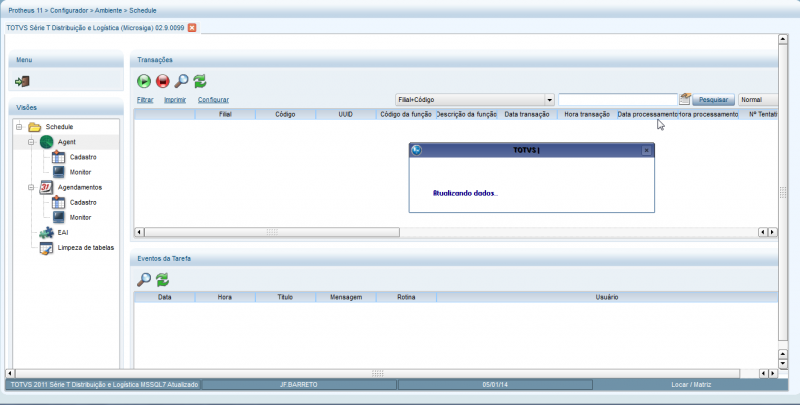Open Limpeza de tabelas item
Screen dimensions: 800x405
click(86, 248)
